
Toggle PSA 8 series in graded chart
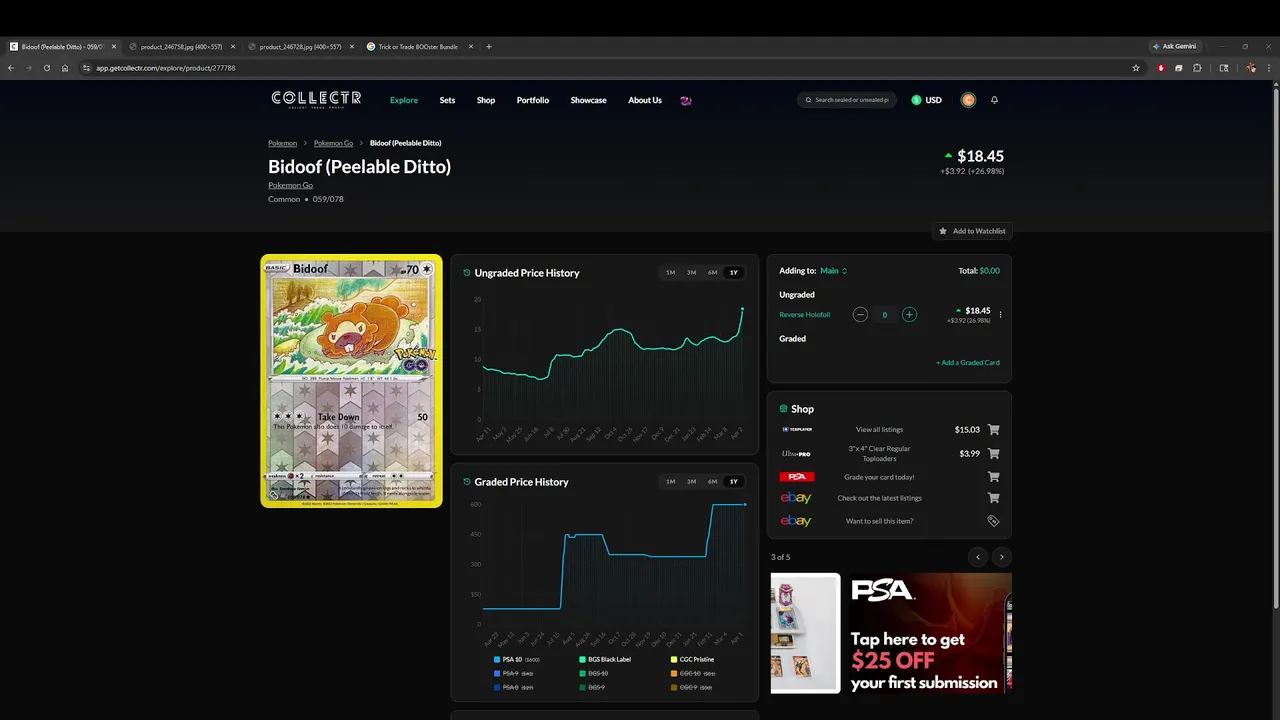(x=513, y=688)
